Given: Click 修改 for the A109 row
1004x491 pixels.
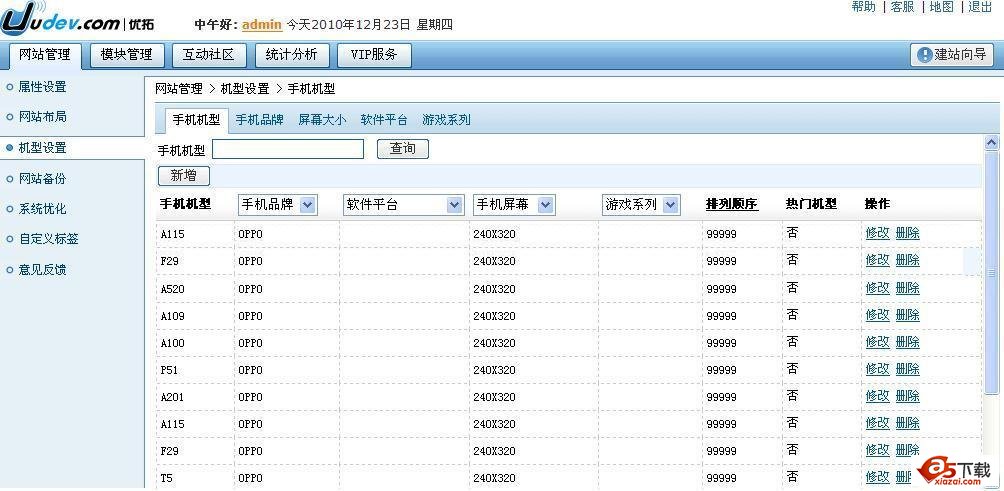Looking at the screenshot, I should [x=877, y=315].
